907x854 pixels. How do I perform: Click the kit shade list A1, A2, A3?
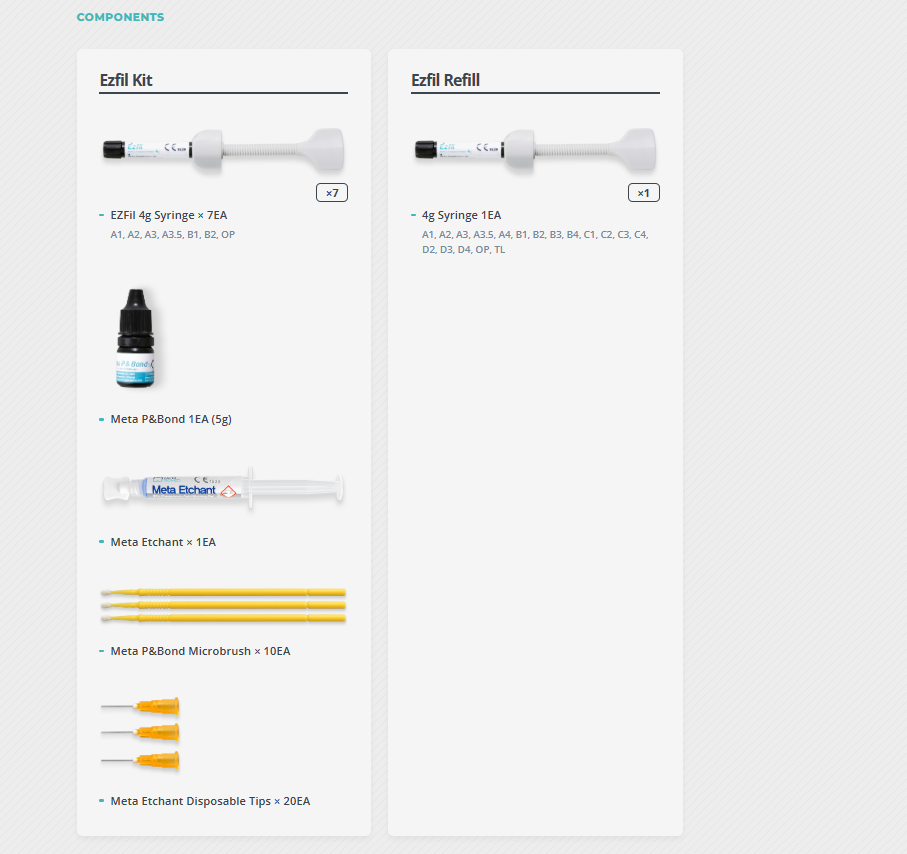[x=172, y=234]
